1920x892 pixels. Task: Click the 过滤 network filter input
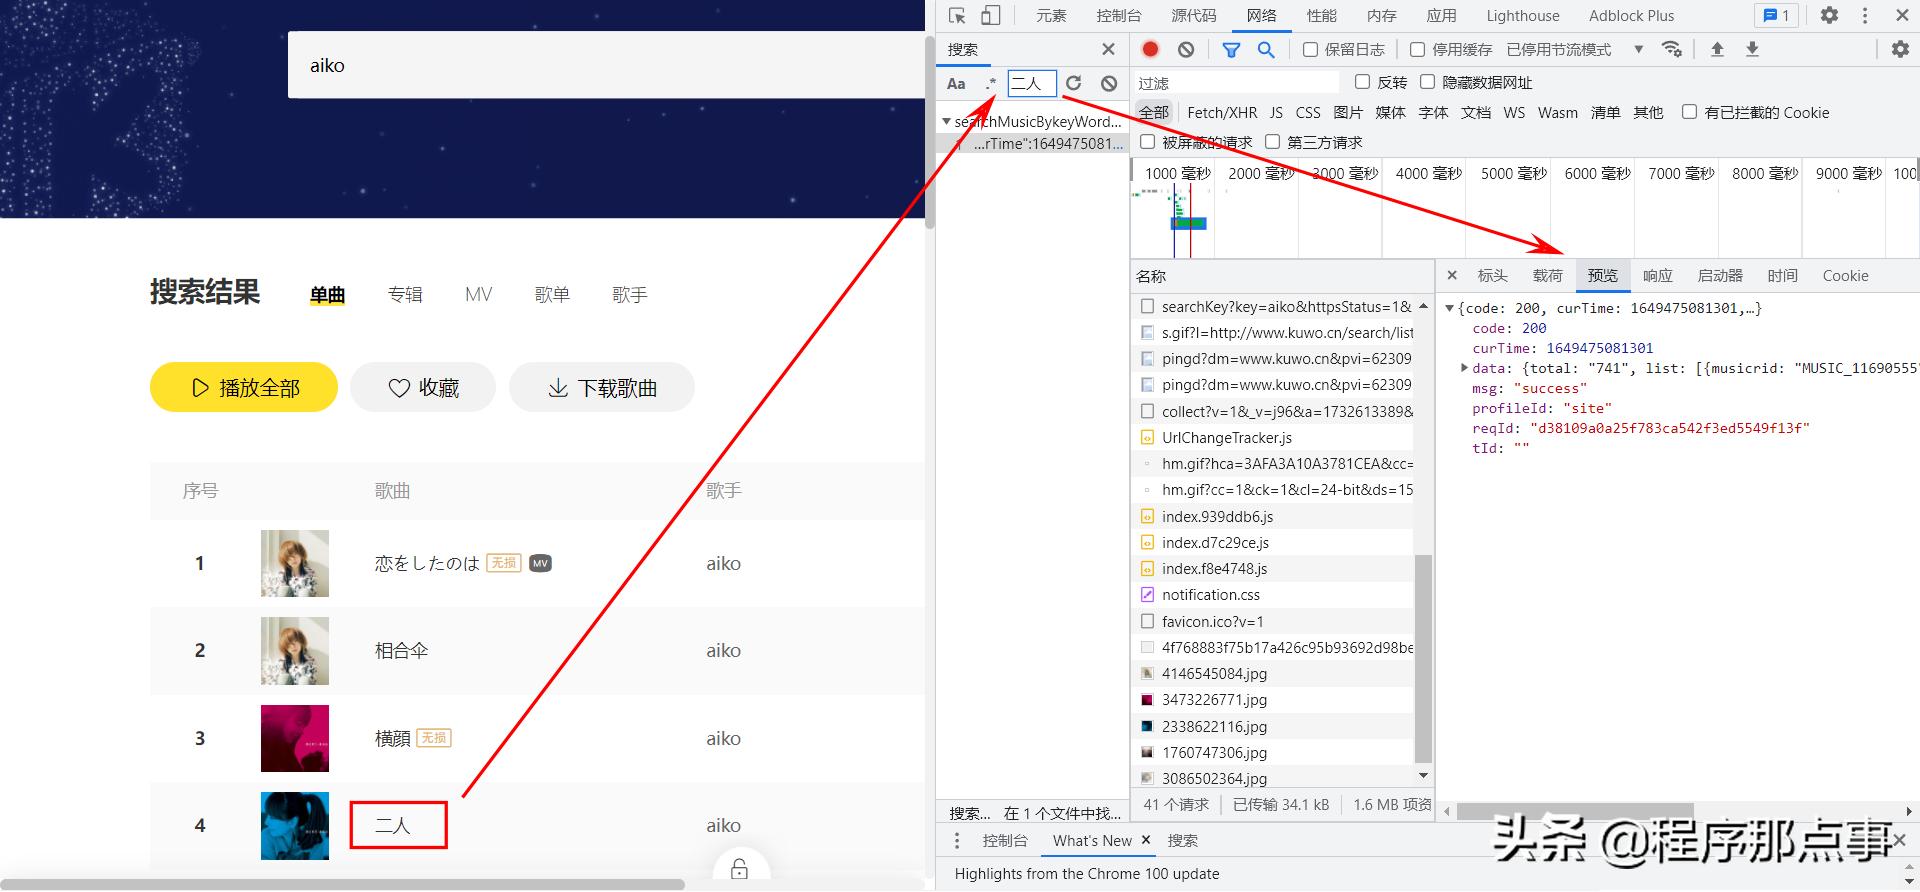1236,83
